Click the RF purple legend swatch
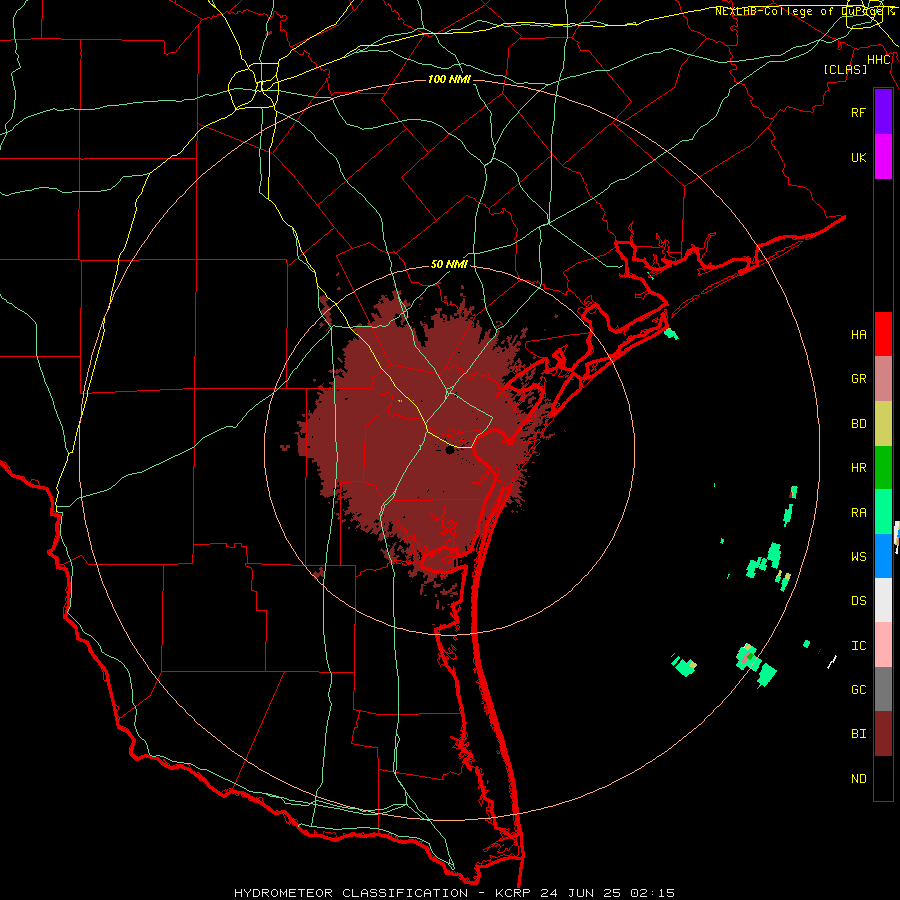900x900 pixels. click(x=883, y=112)
